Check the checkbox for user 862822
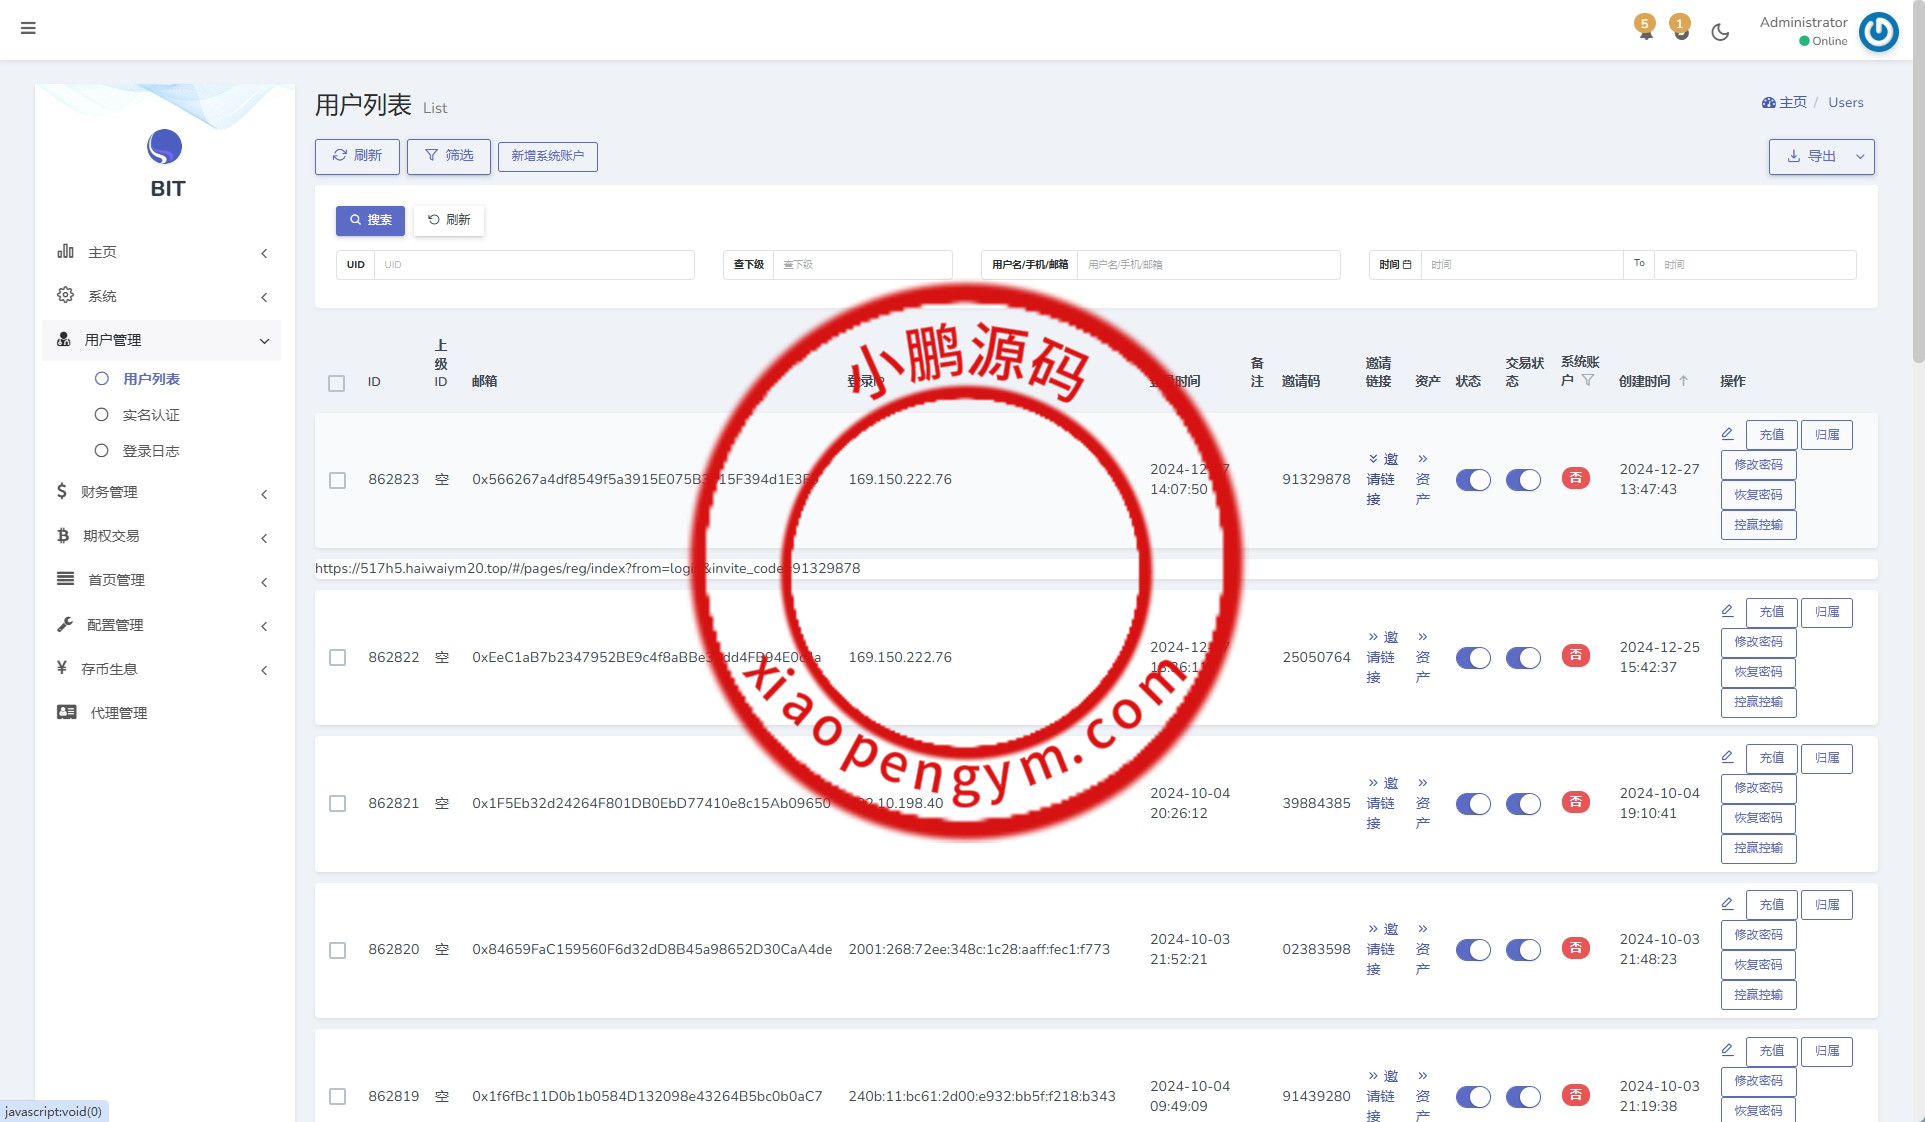 [338, 658]
